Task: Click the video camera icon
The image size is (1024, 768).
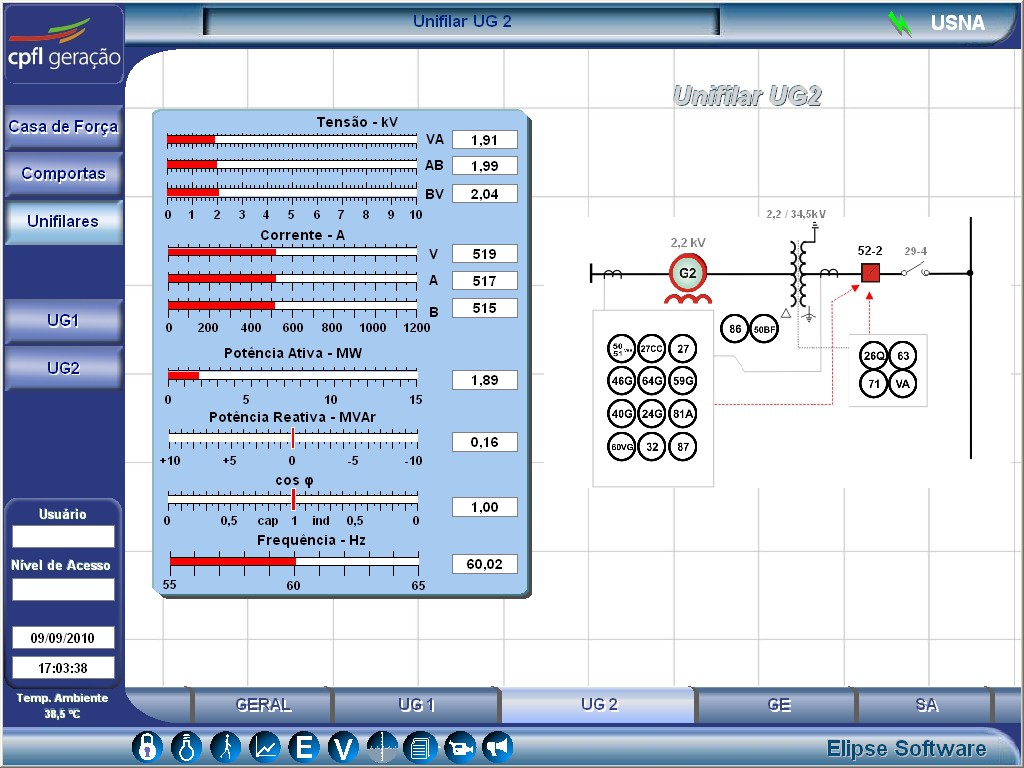Action: click(x=460, y=746)
